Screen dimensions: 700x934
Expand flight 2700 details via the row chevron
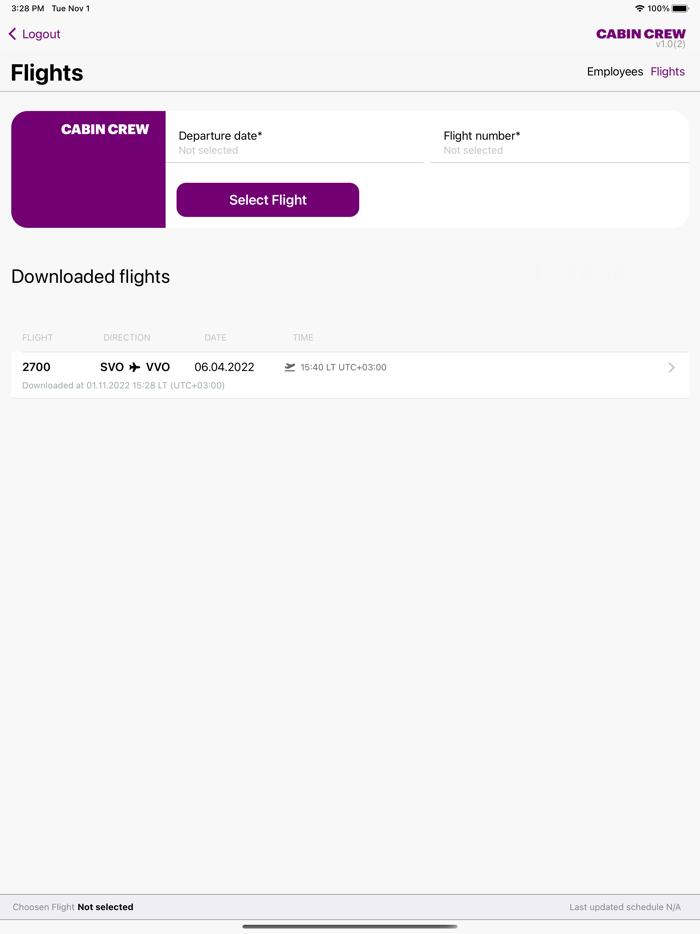(671, 367)
